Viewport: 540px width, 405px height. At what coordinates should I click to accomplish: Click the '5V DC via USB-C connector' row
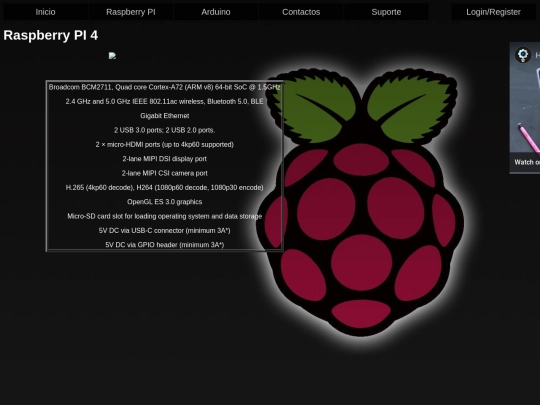pos(165,231)
